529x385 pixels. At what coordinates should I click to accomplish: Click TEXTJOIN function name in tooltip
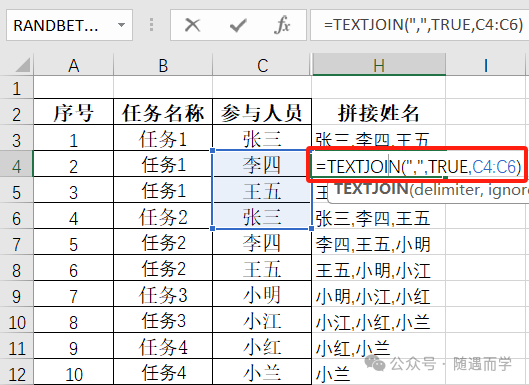tap(371, 189)
